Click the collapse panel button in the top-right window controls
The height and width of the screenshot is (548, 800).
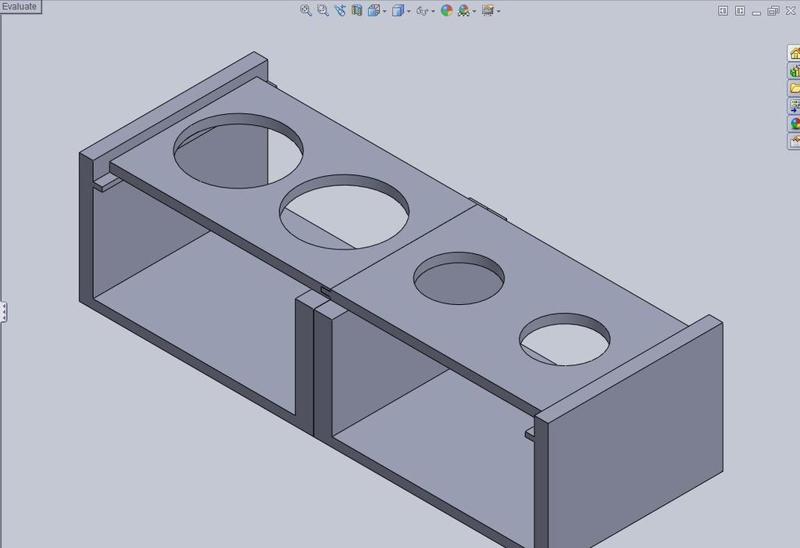click(x=723, y=11)
